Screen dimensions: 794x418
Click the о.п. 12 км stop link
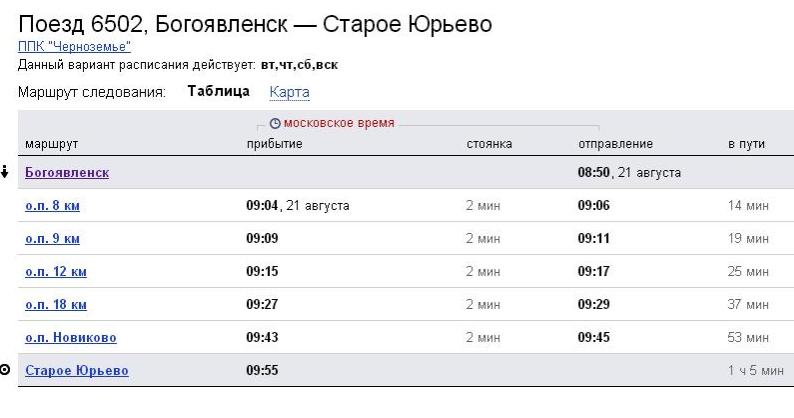pyautogui.click(x=55, y=272)
